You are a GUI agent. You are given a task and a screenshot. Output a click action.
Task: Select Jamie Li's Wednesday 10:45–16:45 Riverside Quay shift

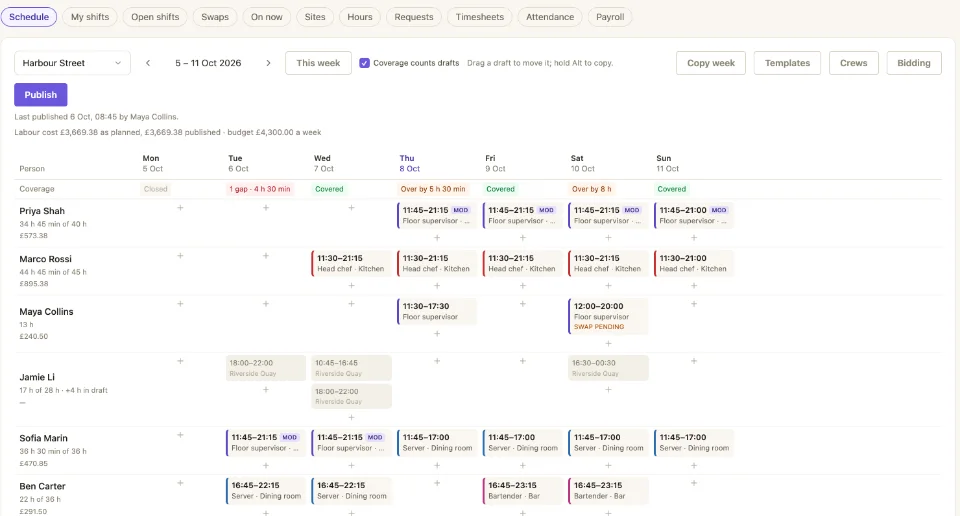coord(351,368)
